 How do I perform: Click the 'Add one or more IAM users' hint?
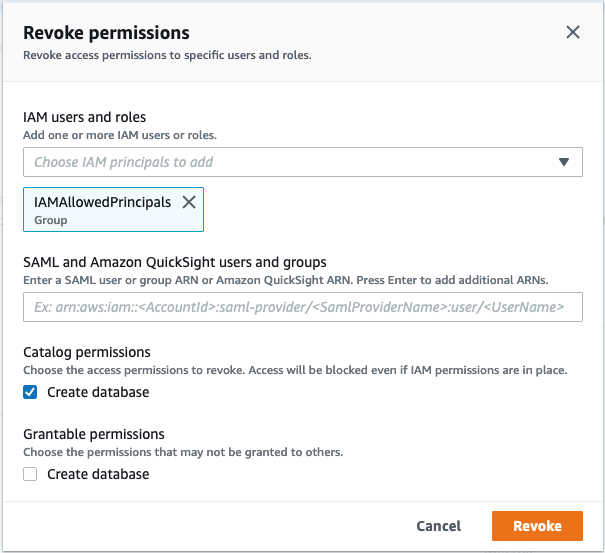(119, 135)
